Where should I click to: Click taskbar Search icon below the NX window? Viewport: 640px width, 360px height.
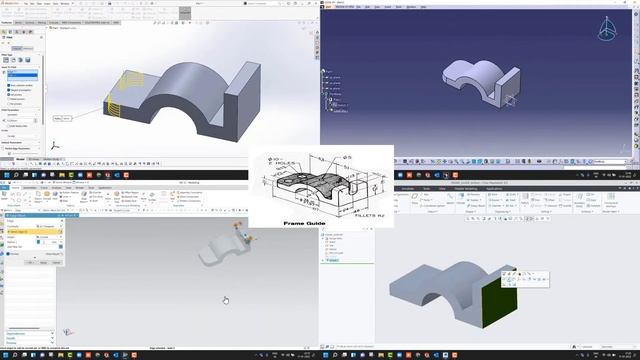pos(15,355)
